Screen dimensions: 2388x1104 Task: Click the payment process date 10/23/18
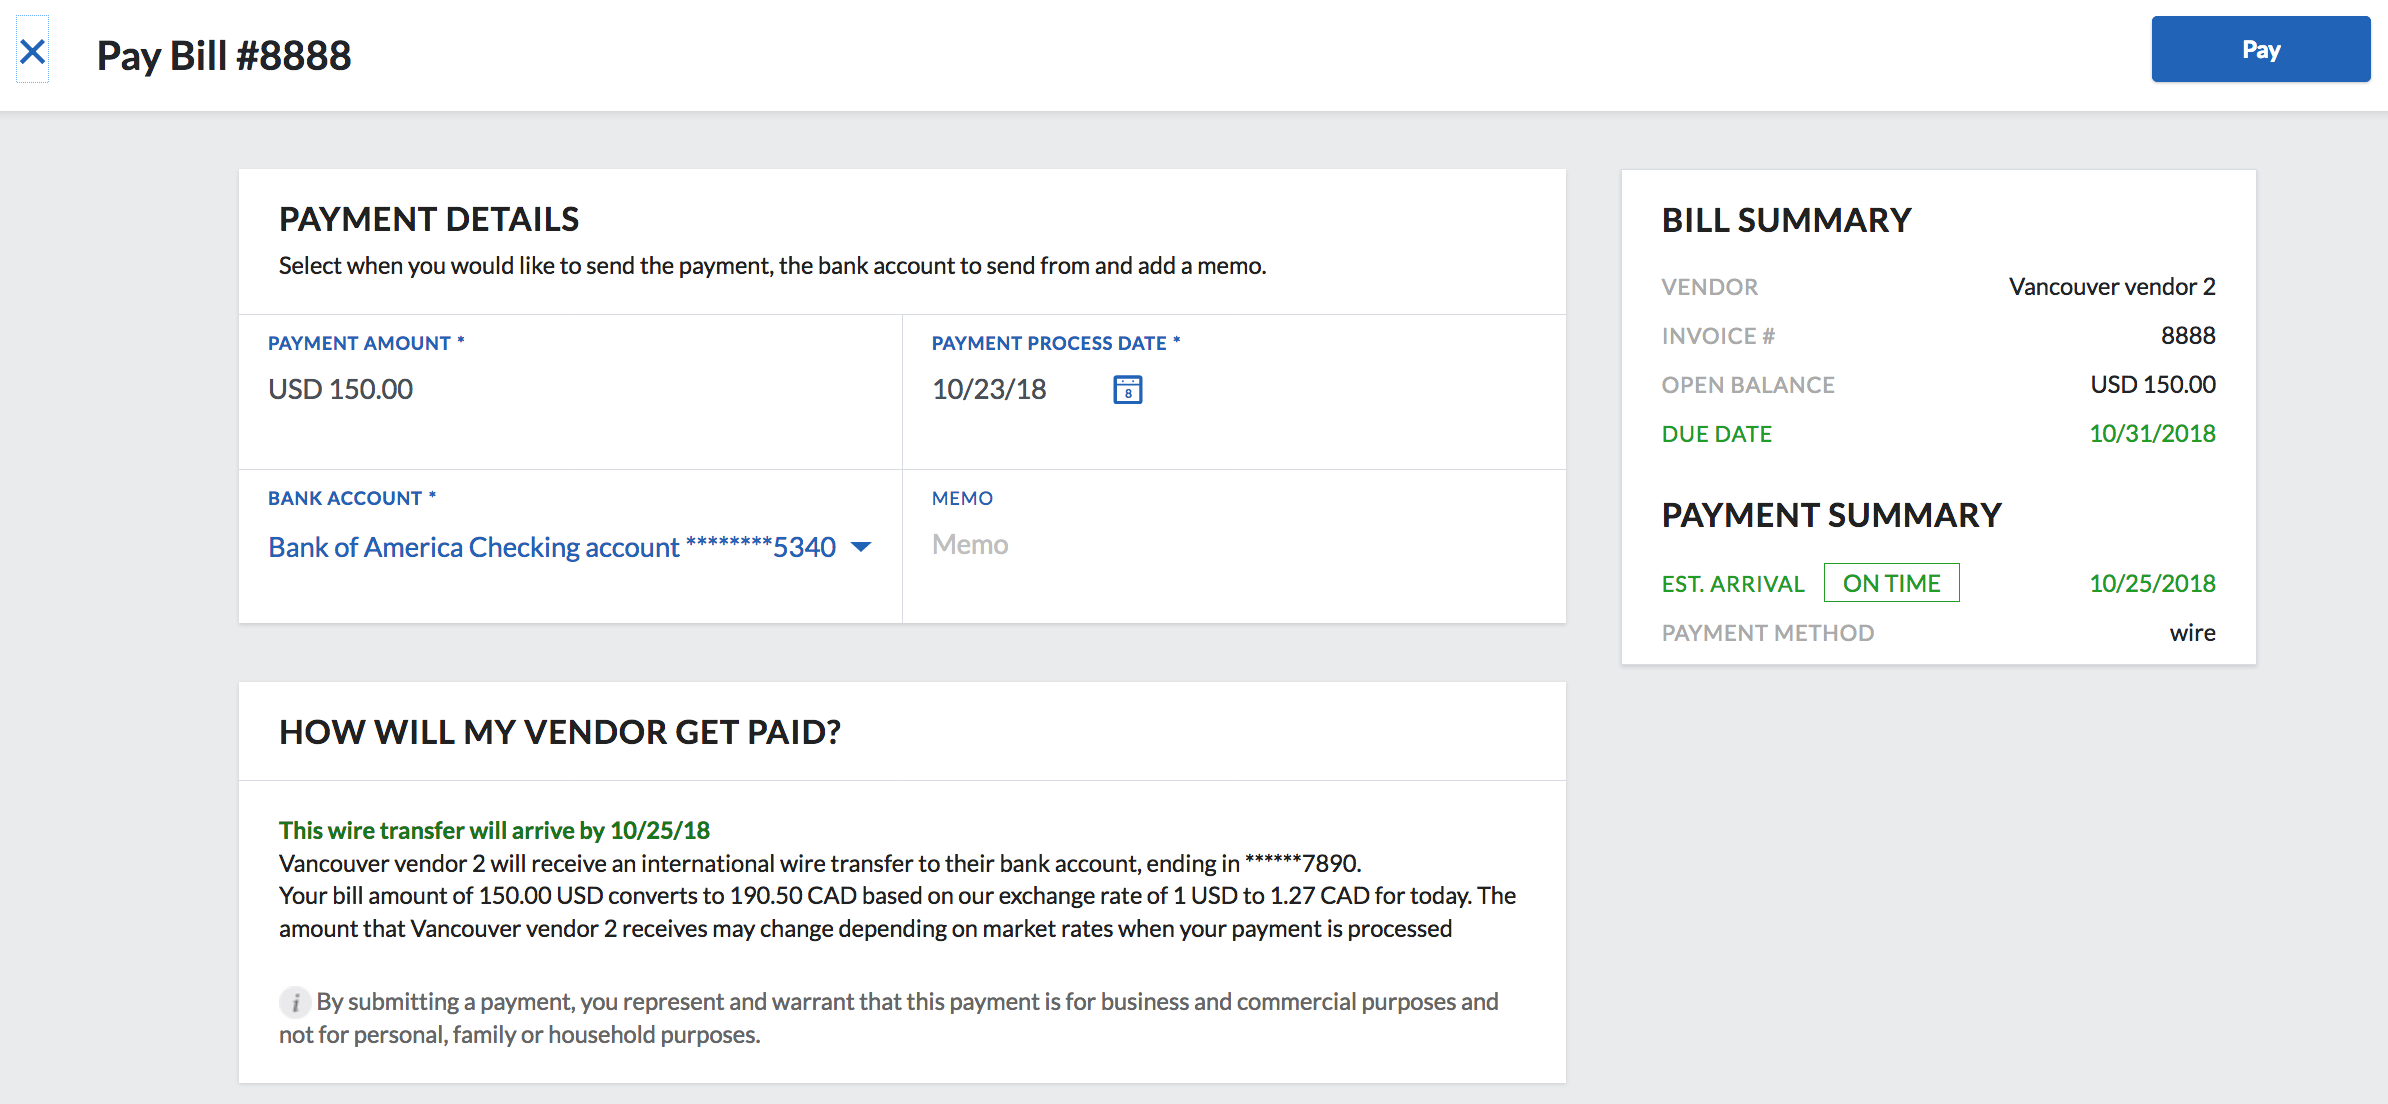[989, 389]
